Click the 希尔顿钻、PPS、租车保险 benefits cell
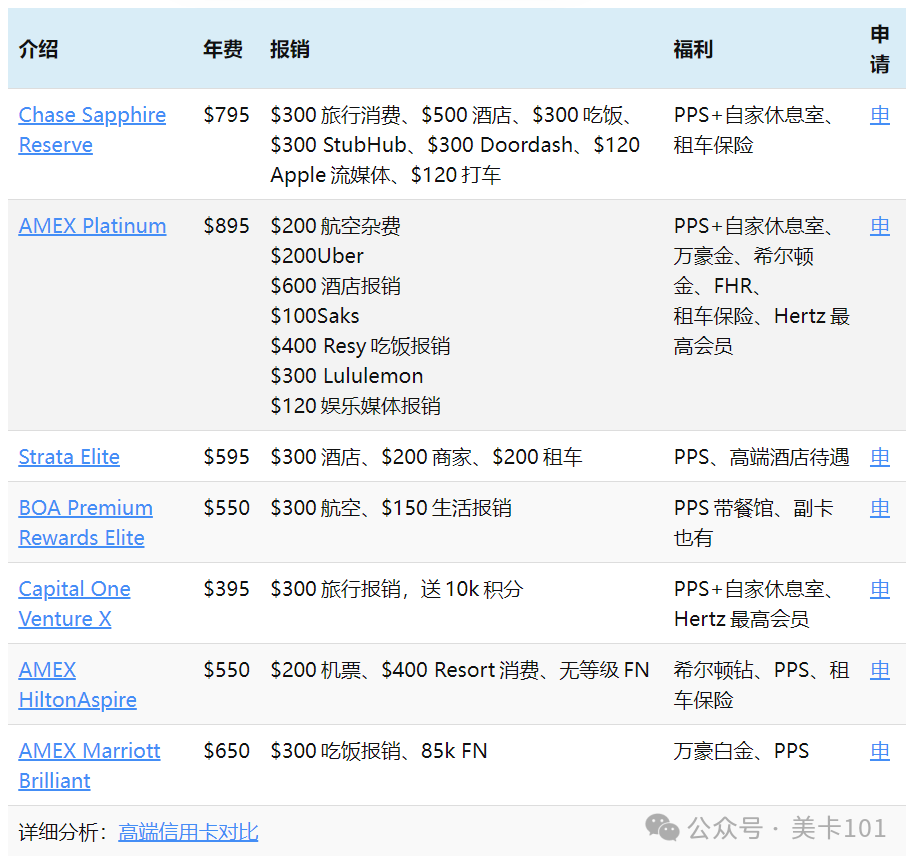 point(761,685)
